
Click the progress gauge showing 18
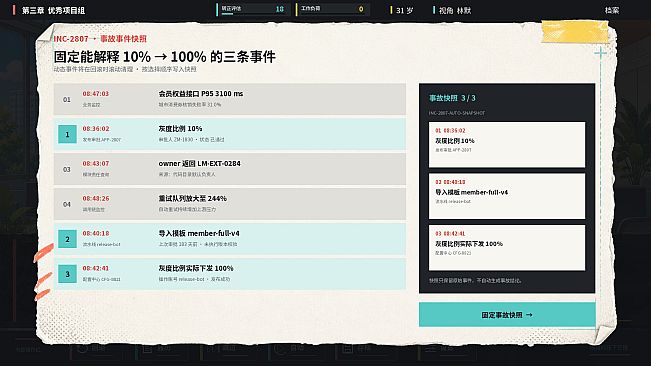coord(252,9)
